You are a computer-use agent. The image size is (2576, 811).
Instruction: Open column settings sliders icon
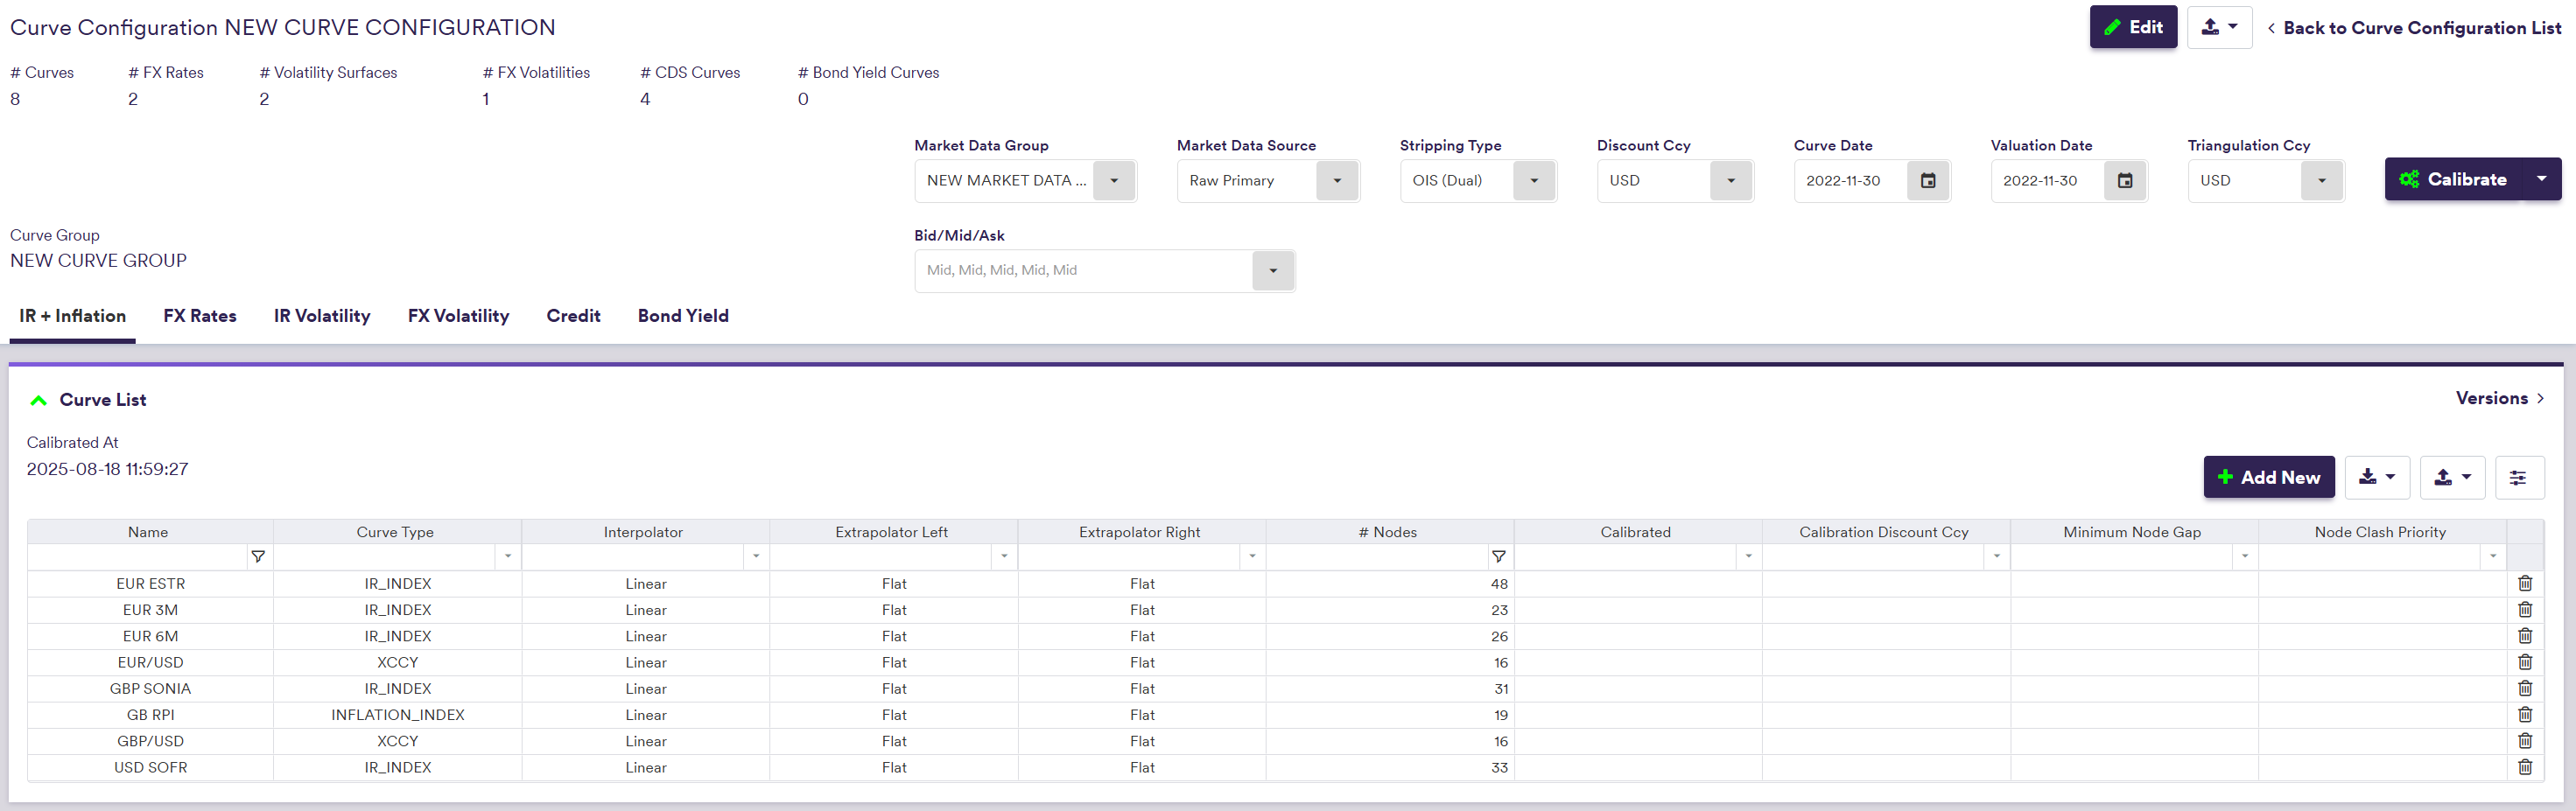pos(2517,477)
